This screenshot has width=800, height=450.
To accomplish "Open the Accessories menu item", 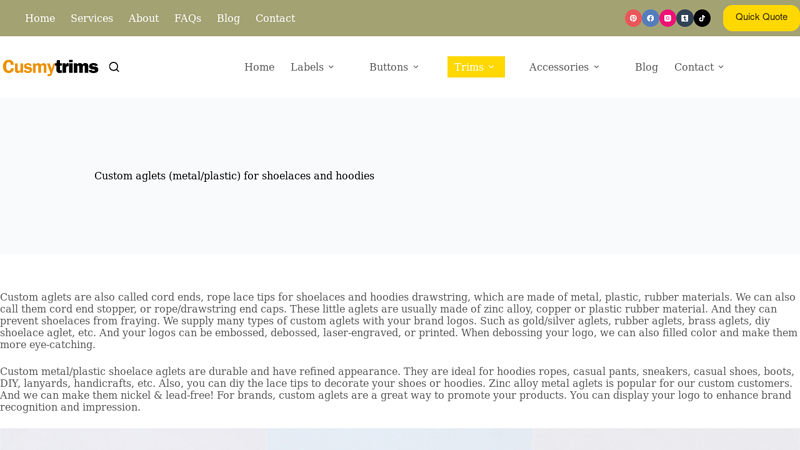I will (559, 67).
